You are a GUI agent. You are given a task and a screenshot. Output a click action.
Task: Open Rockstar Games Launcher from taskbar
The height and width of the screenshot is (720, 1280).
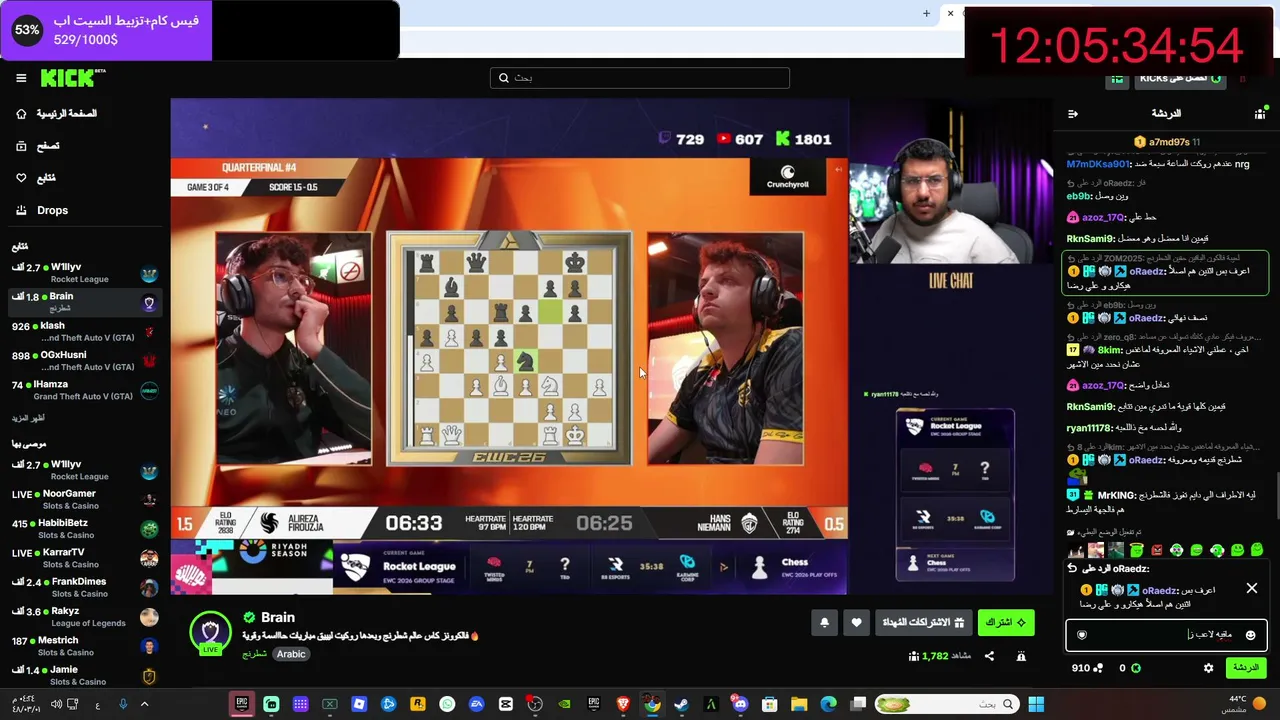point(418,704)
